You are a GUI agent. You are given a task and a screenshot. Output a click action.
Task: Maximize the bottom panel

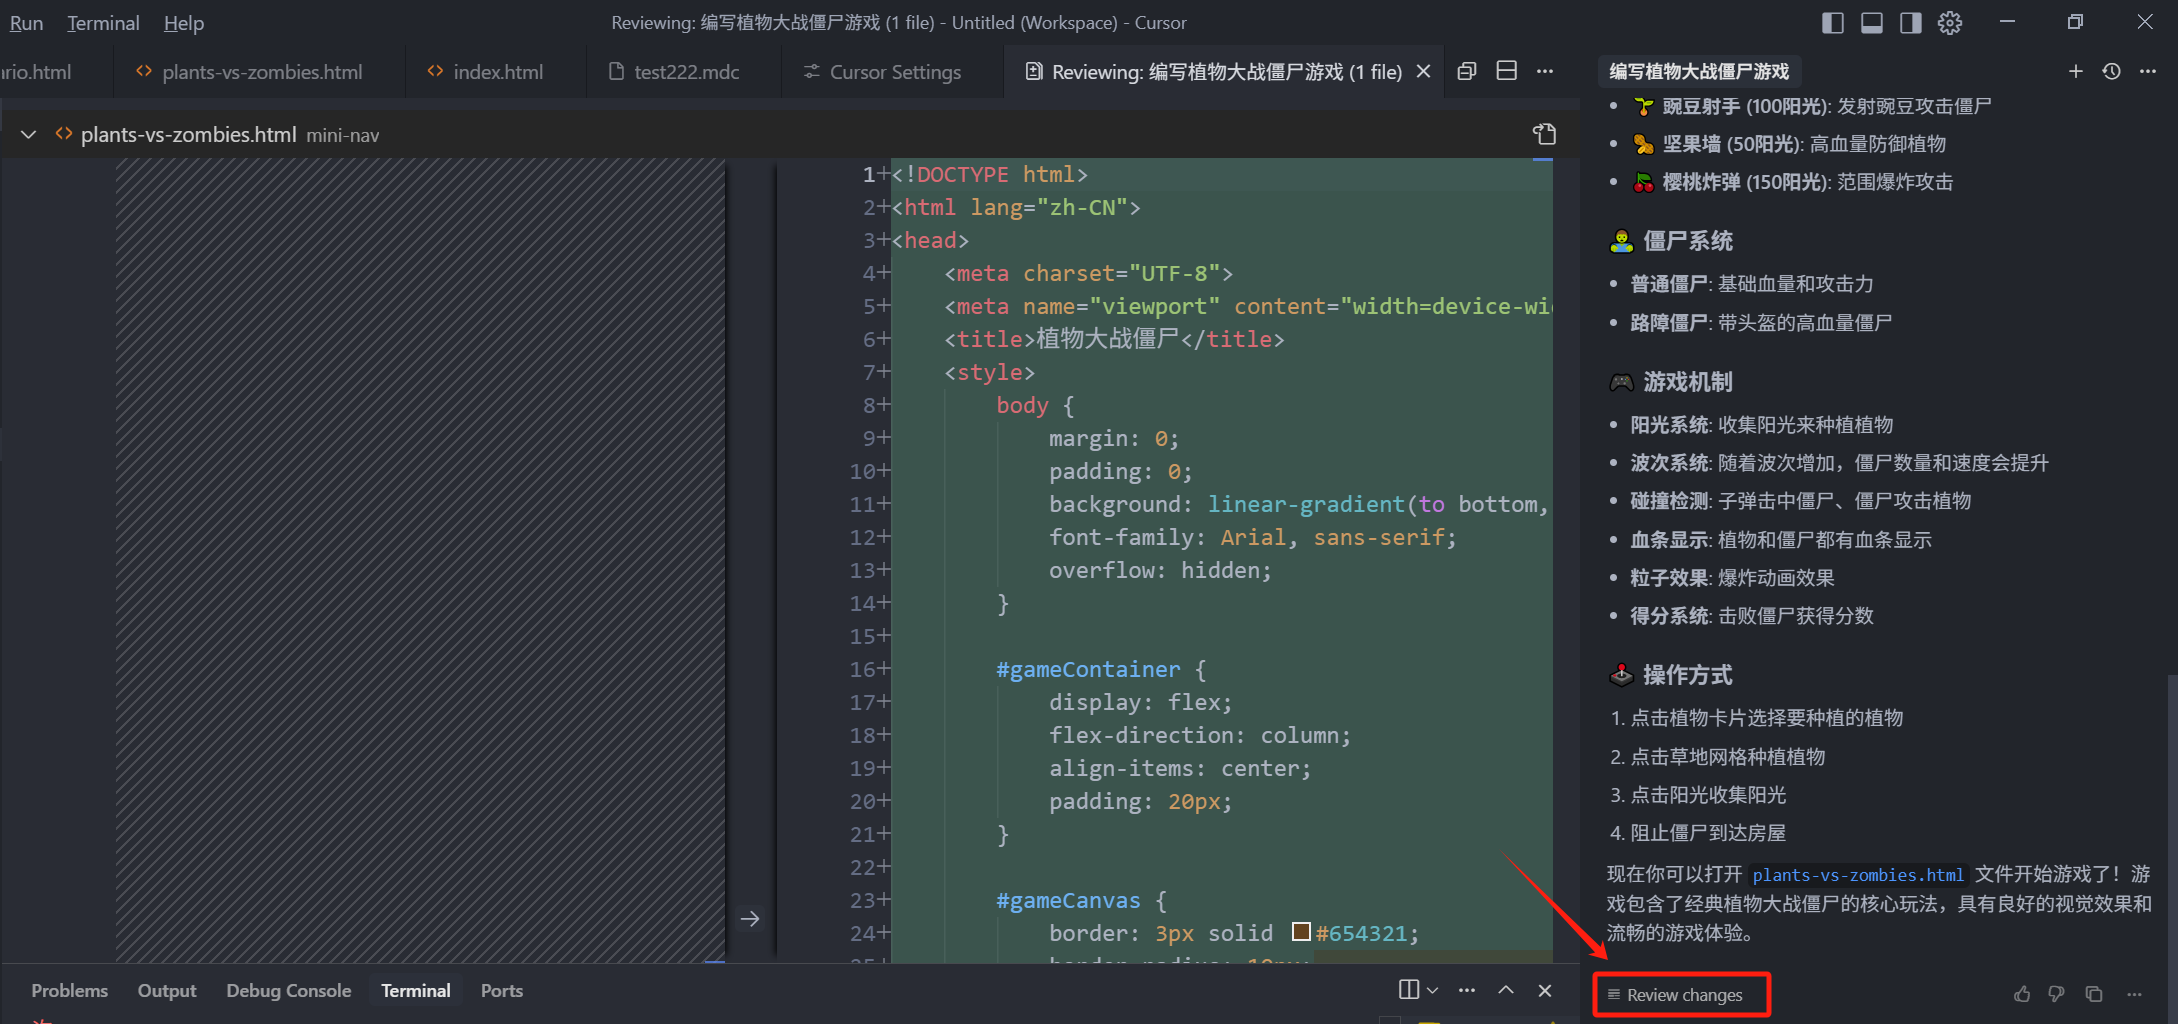pos(1506,990)
